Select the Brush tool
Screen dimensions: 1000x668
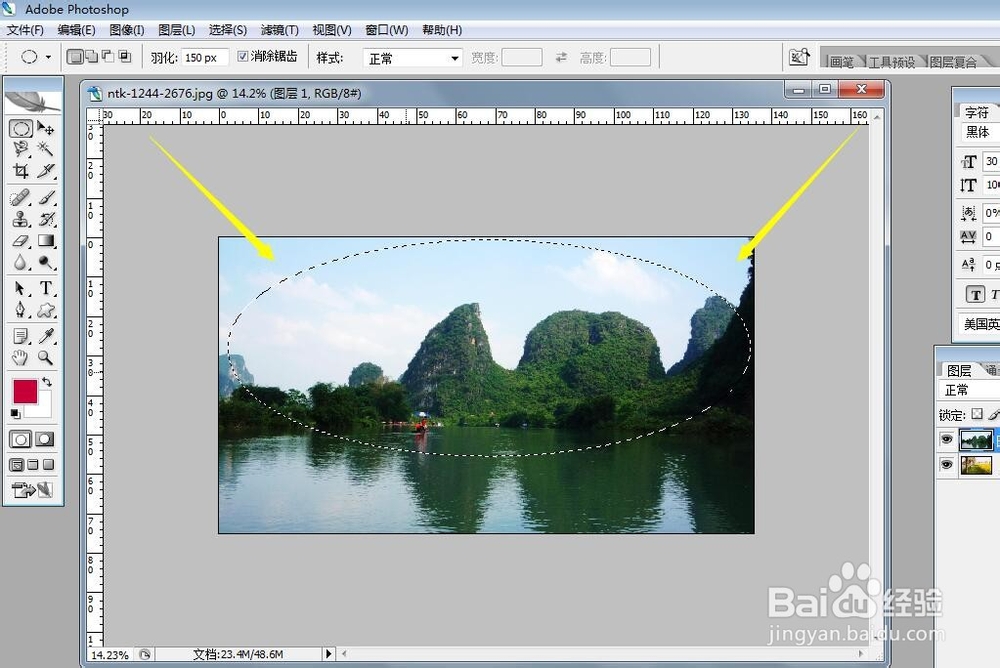click(x=45, y=197)
